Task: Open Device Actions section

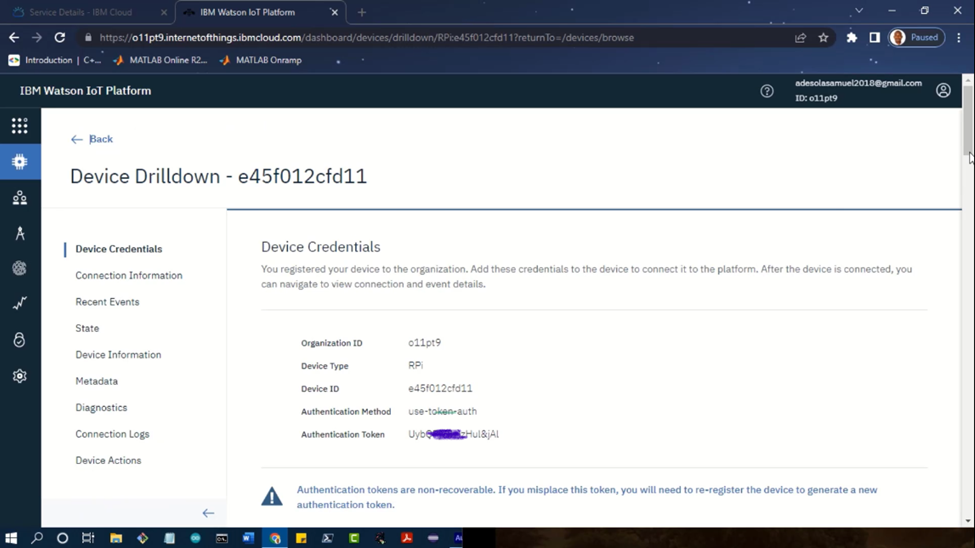Action: click(x=108, y=460)
